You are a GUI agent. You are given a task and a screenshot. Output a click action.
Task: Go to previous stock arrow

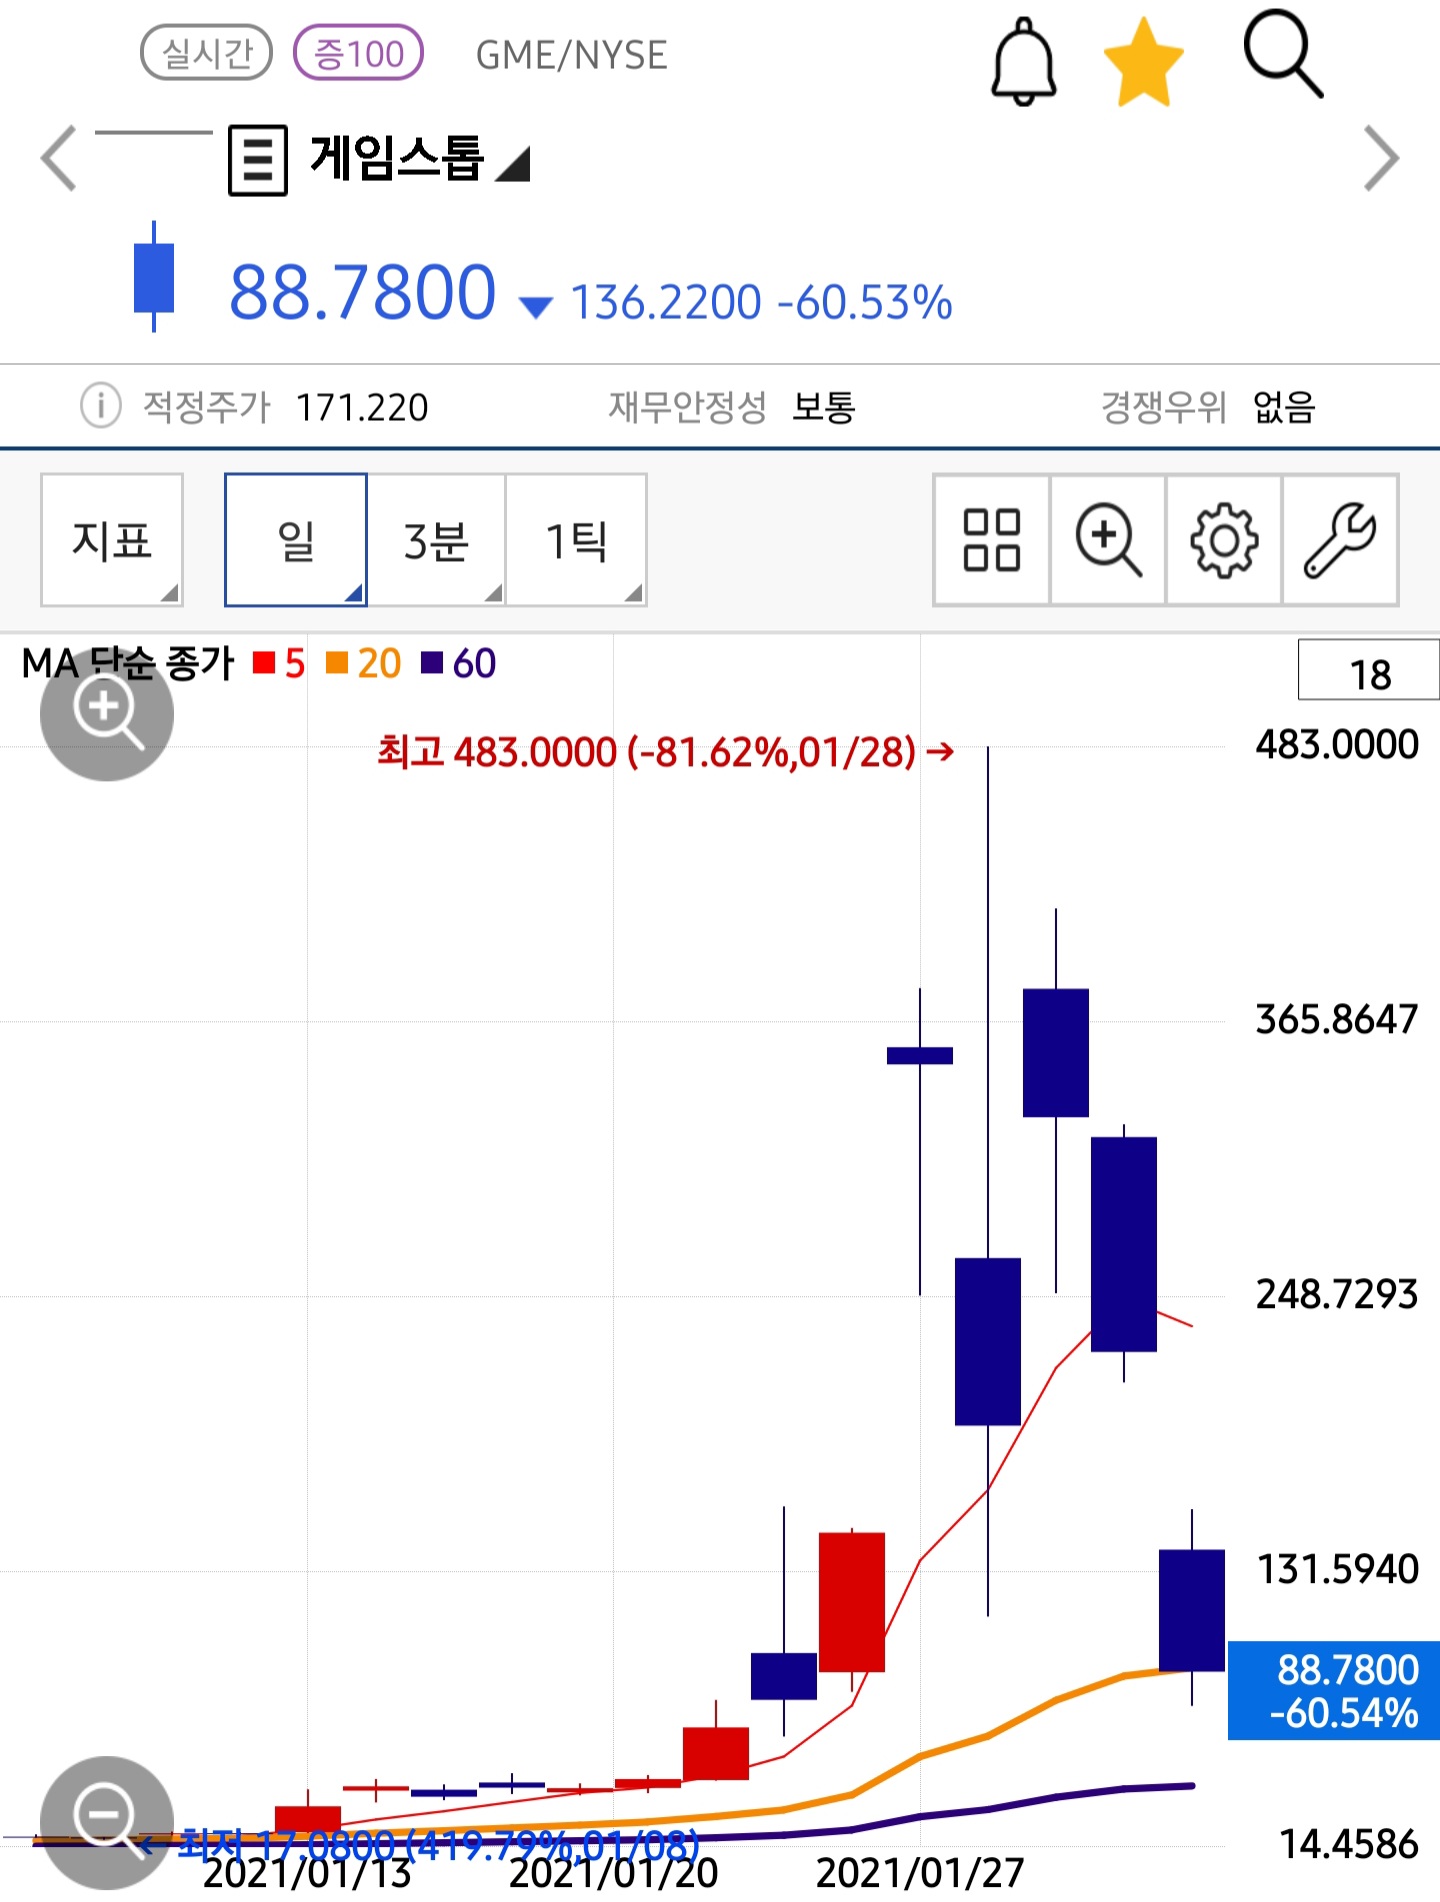(x=59, y=158)
